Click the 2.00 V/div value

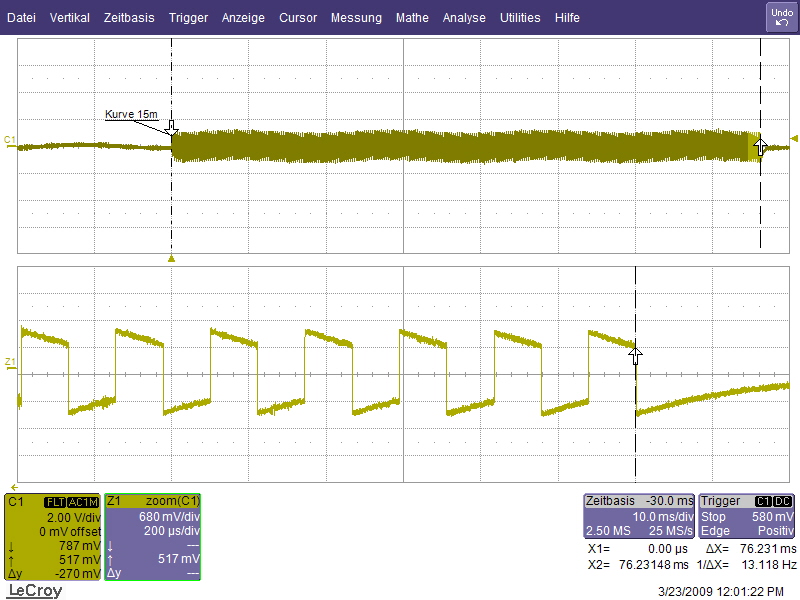(74, 517)
